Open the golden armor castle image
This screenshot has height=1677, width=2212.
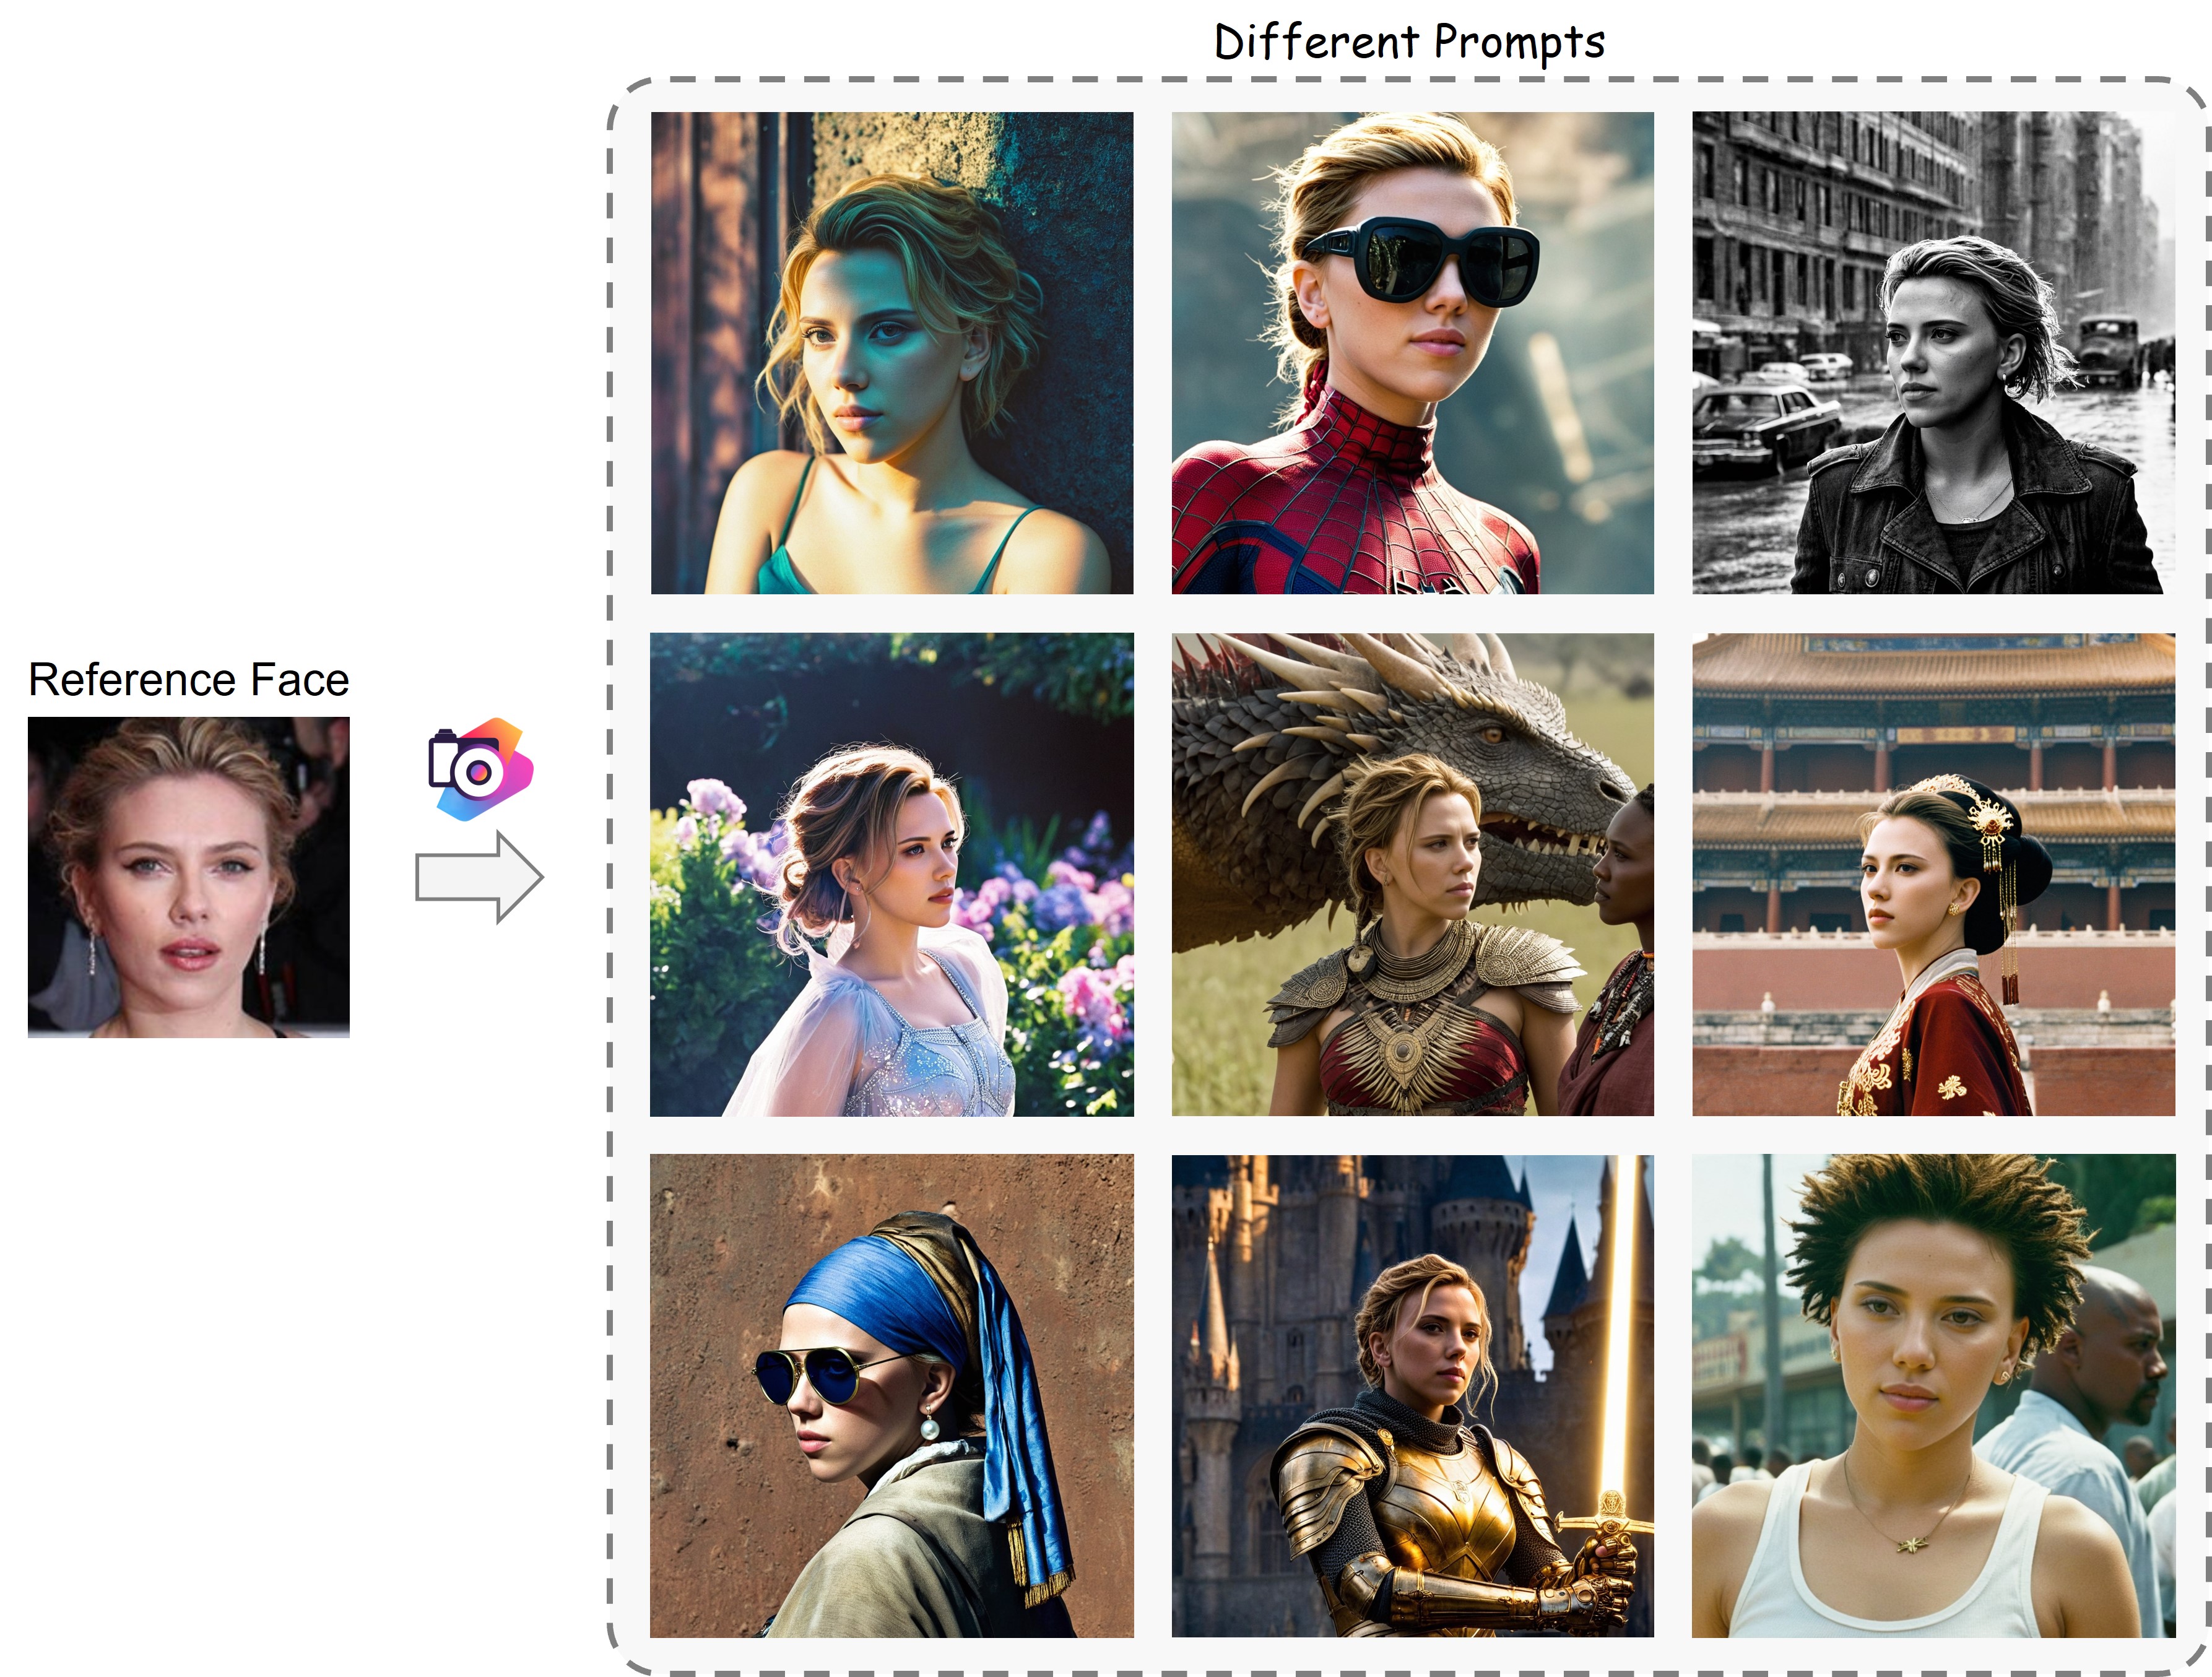[x=1413, y=1396]
